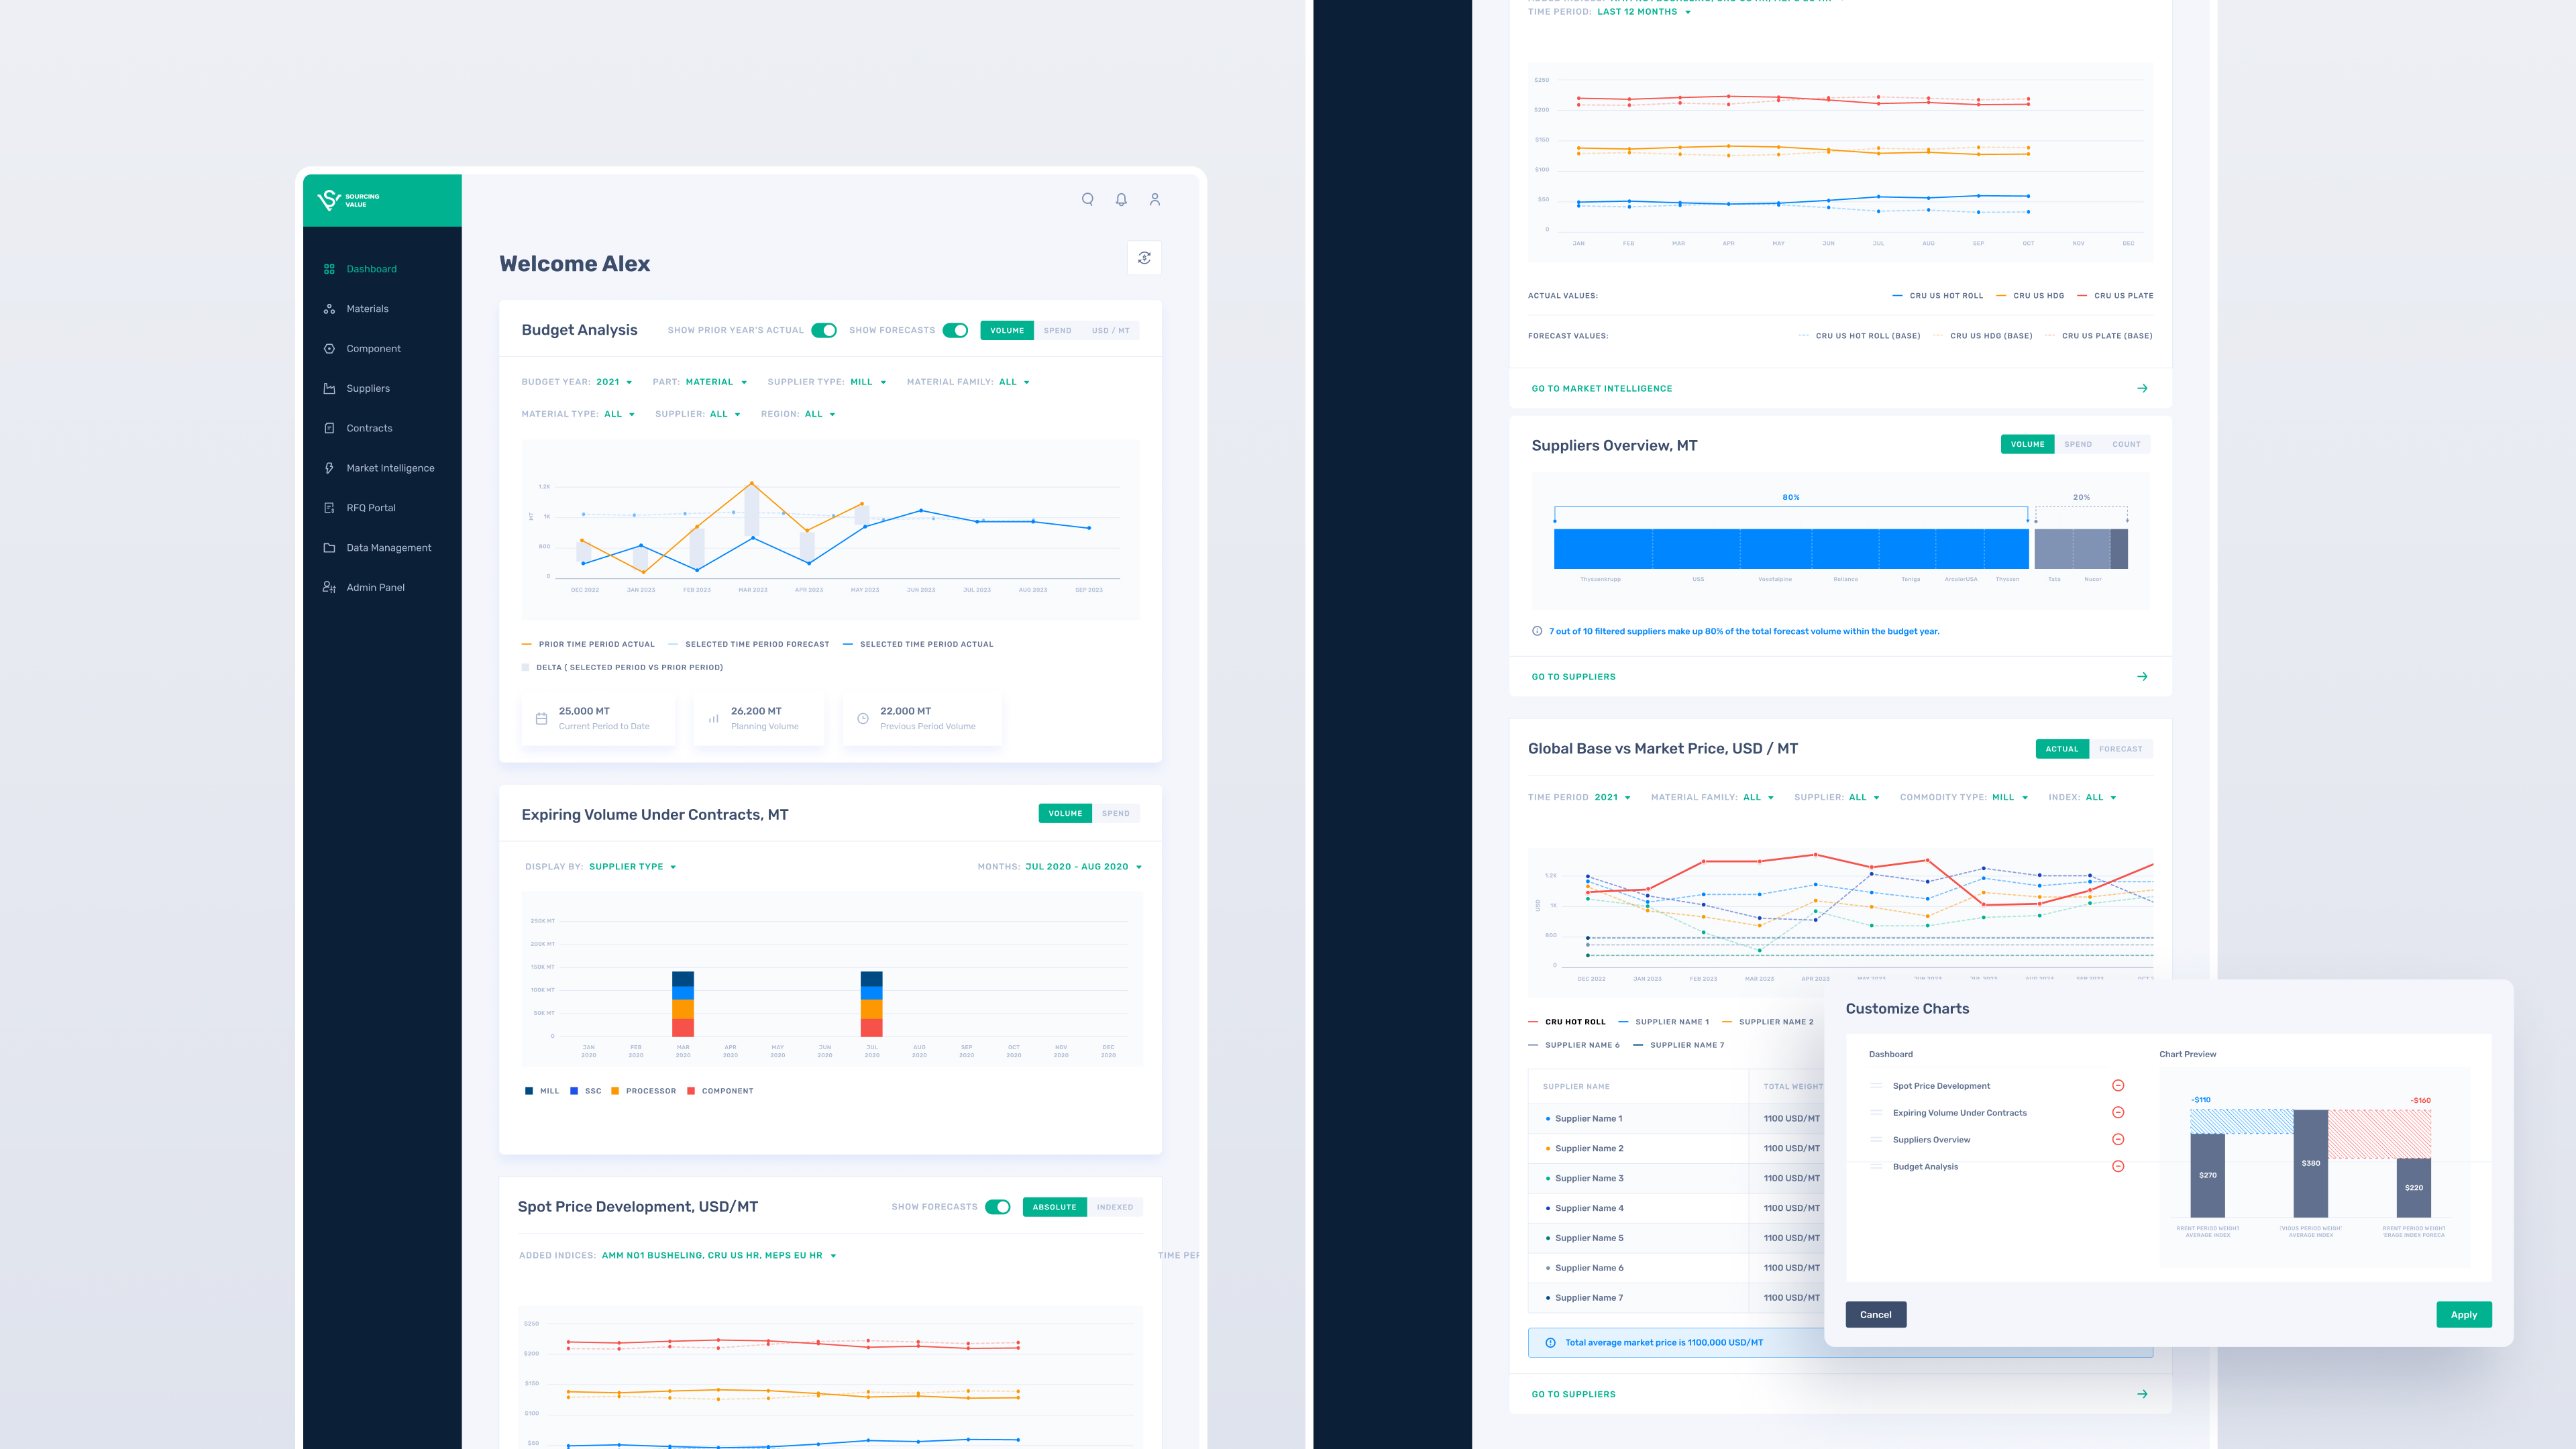2576x1449 pixels.
Task: Click the customize dashboard icon button
Action: pos(1144,258)
